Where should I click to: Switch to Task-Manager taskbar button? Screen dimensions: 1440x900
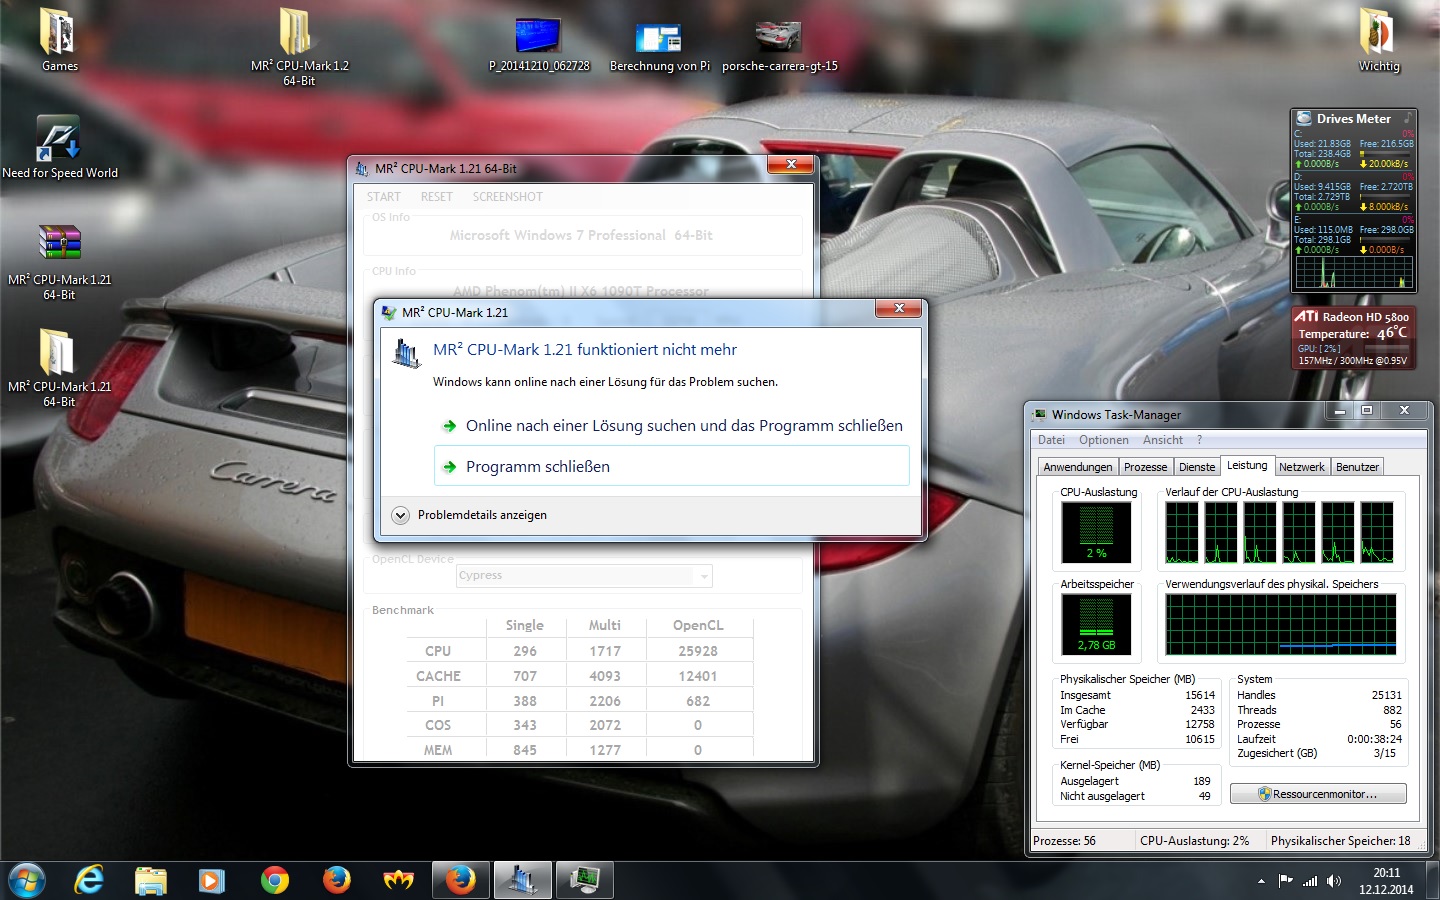[x=584, y=880]
